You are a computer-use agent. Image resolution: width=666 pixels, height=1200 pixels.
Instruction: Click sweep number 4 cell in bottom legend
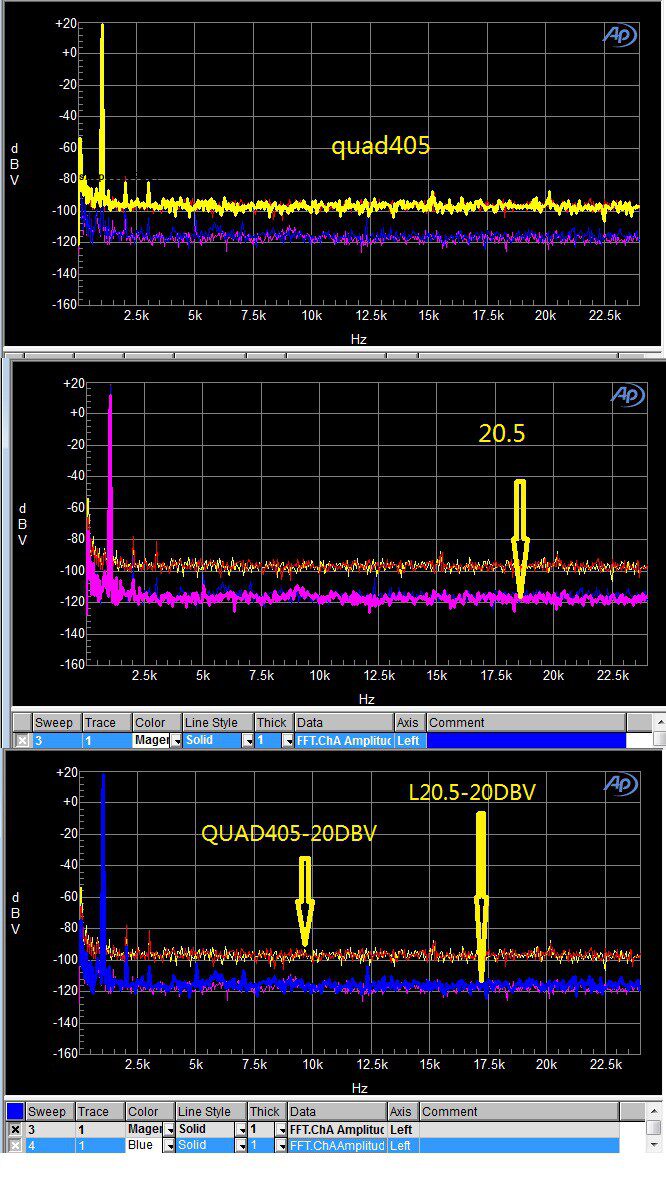click(x=50, y=1144)
